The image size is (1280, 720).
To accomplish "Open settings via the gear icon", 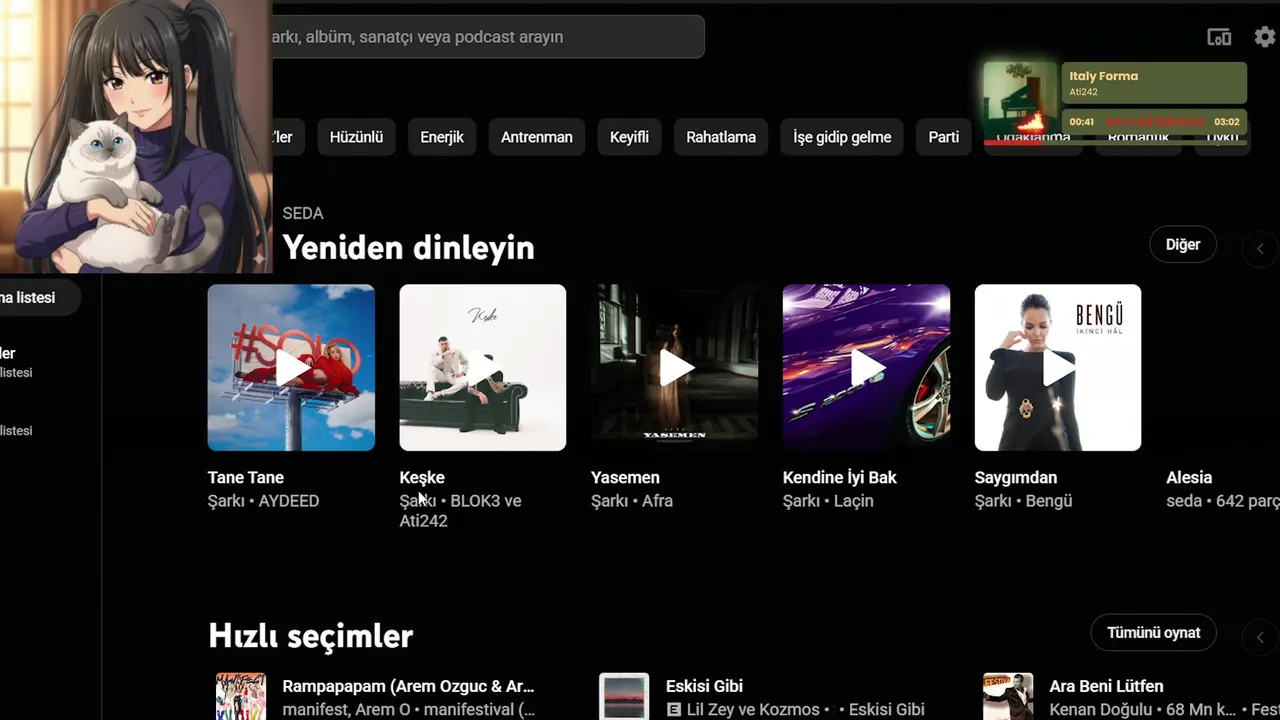I will tap(1265, 37).
